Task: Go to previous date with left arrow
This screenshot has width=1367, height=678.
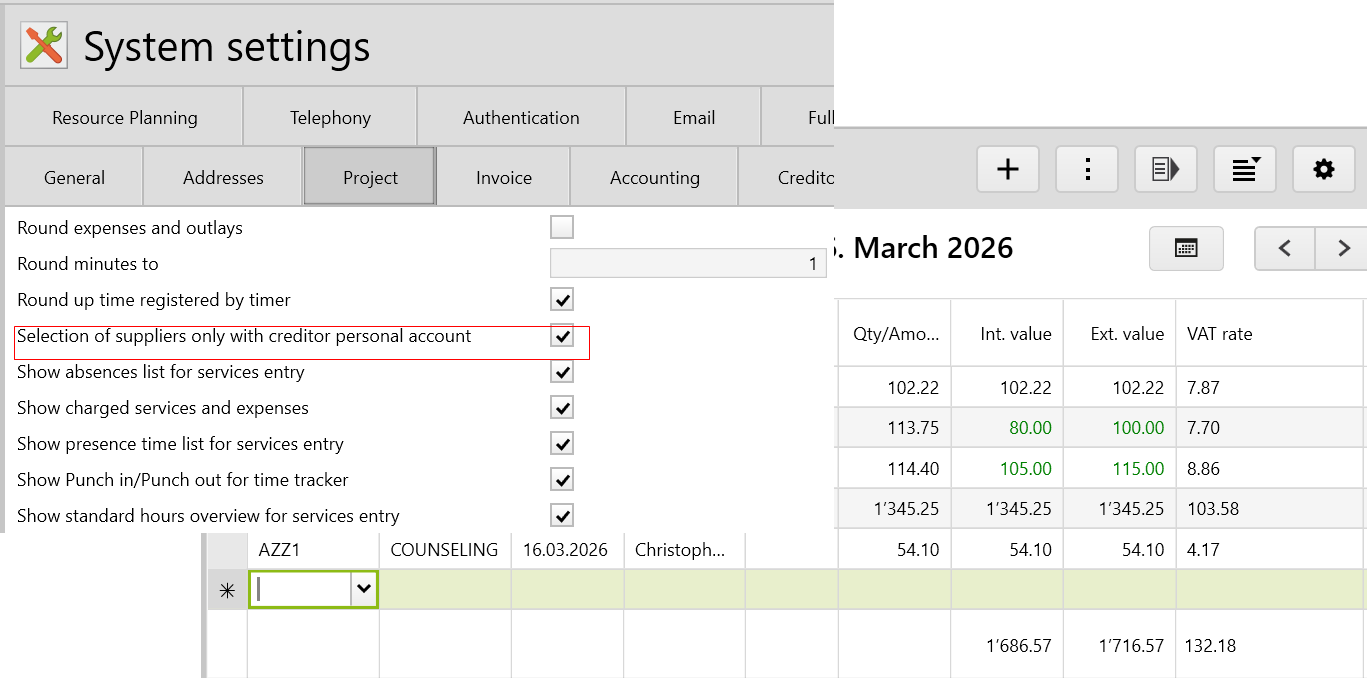Action: pyautogui.click(x=1285, y=248)
